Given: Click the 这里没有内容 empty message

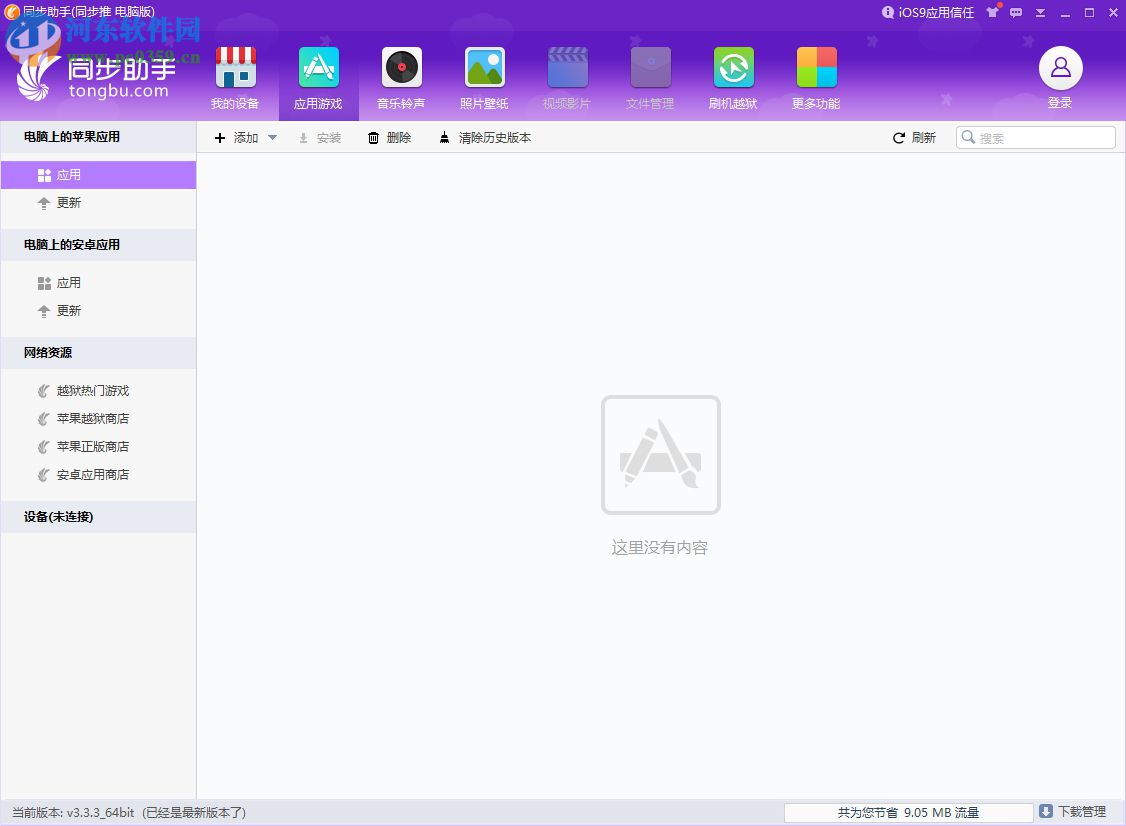Looking at the screenshot, I should pyautogui.click(x=660, y=548).
